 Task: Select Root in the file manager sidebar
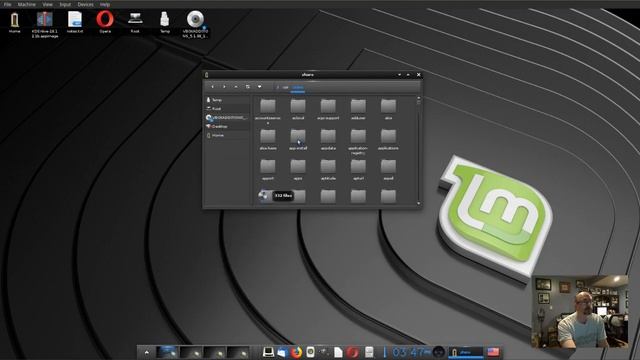pos(227,109)
